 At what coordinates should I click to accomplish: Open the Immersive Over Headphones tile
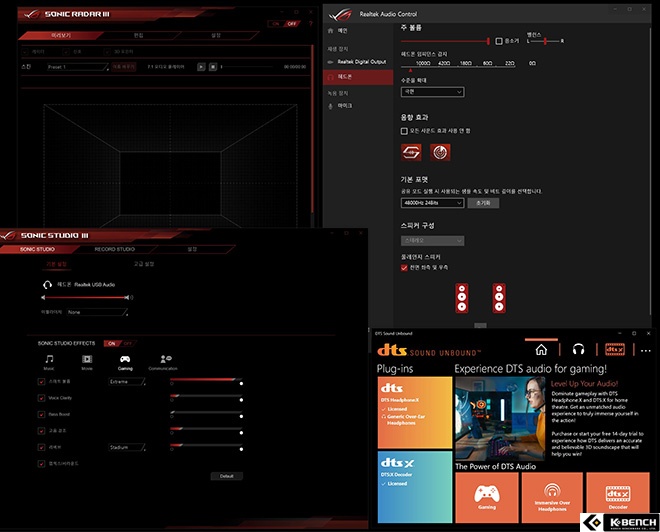pos(552,497)
